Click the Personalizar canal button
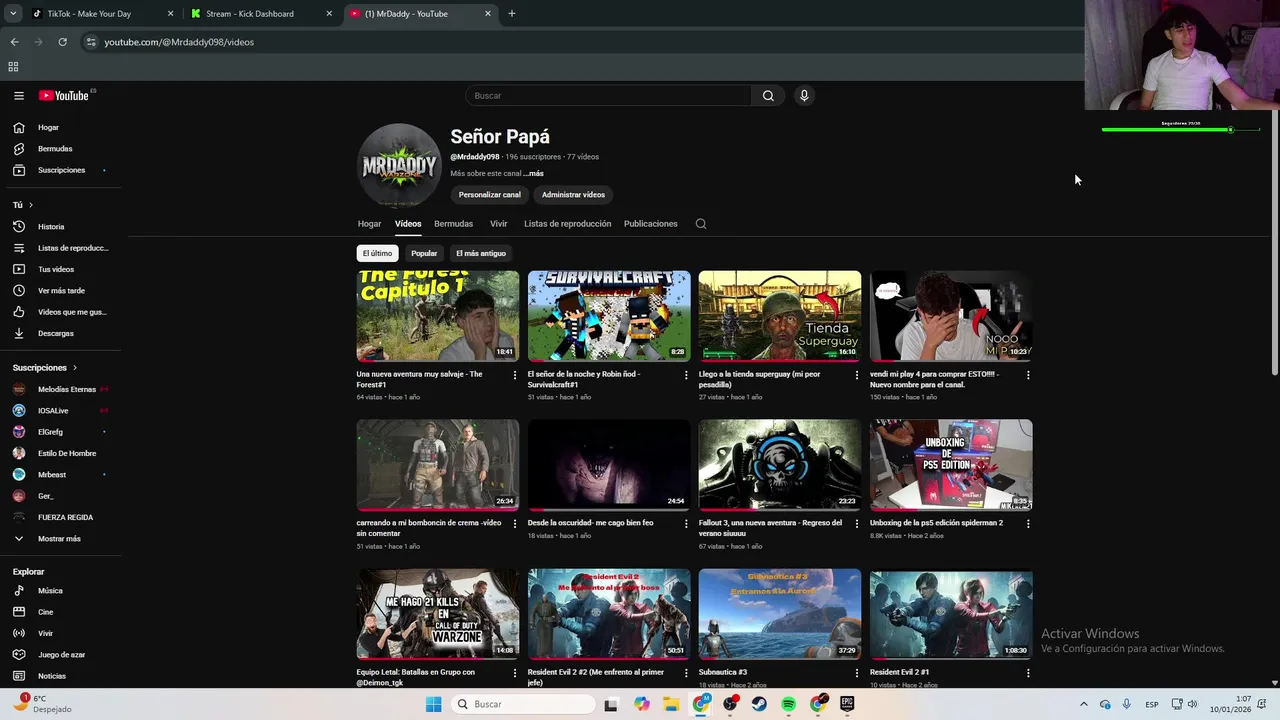1280x720 pixels. pyautogui.click(x=489, y=195)
